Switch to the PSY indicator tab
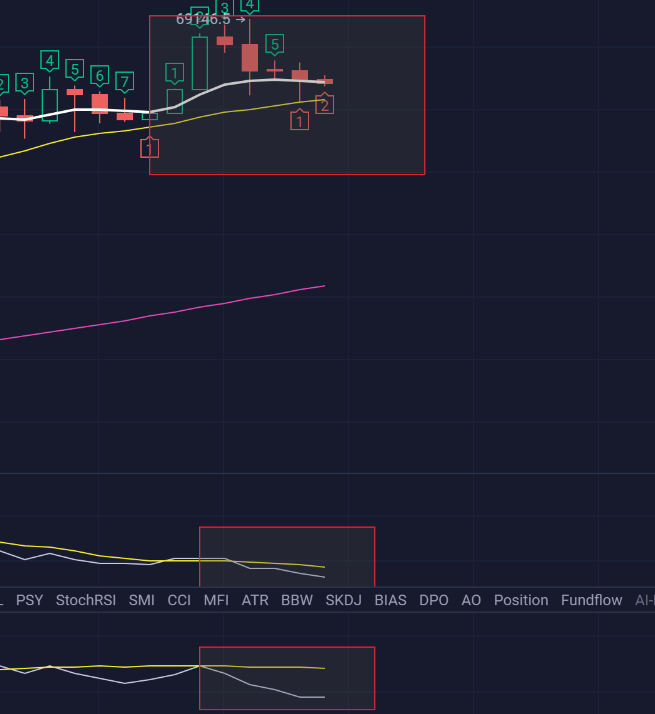The height and width of the screenshot is (714, 655). (30, 600)
